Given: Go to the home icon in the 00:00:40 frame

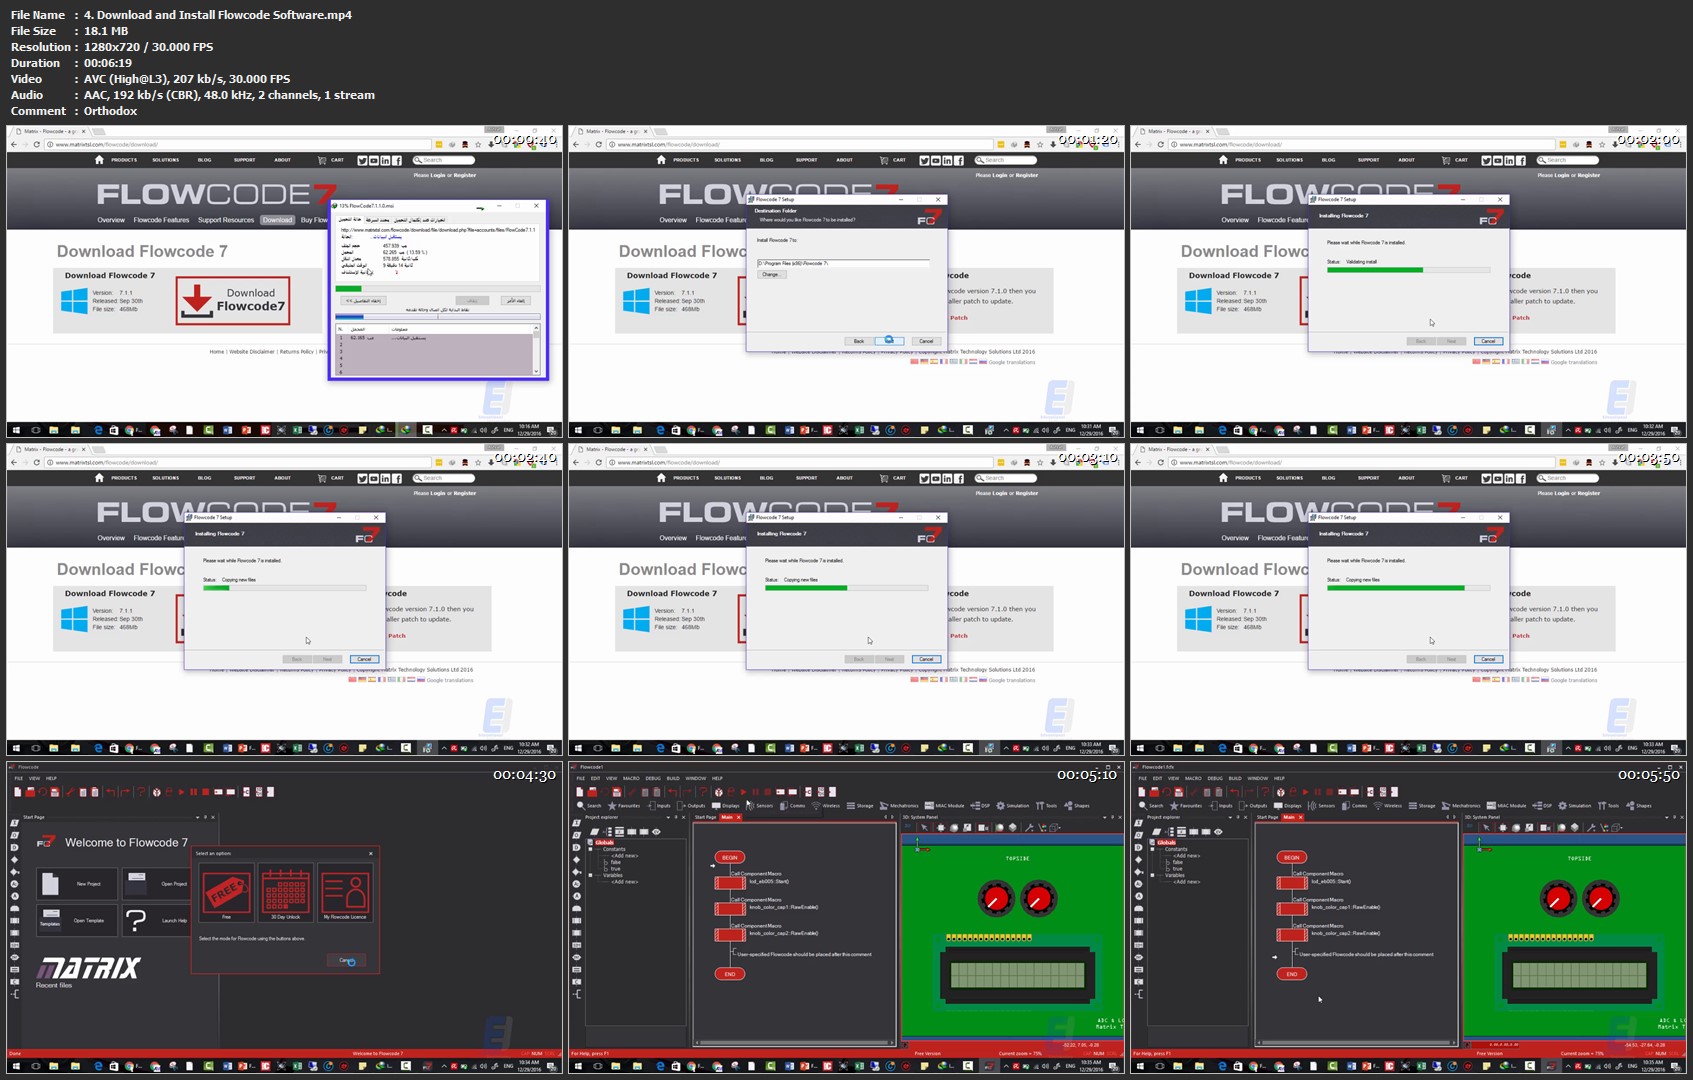Looking at the screenshot, I should 99,160.
